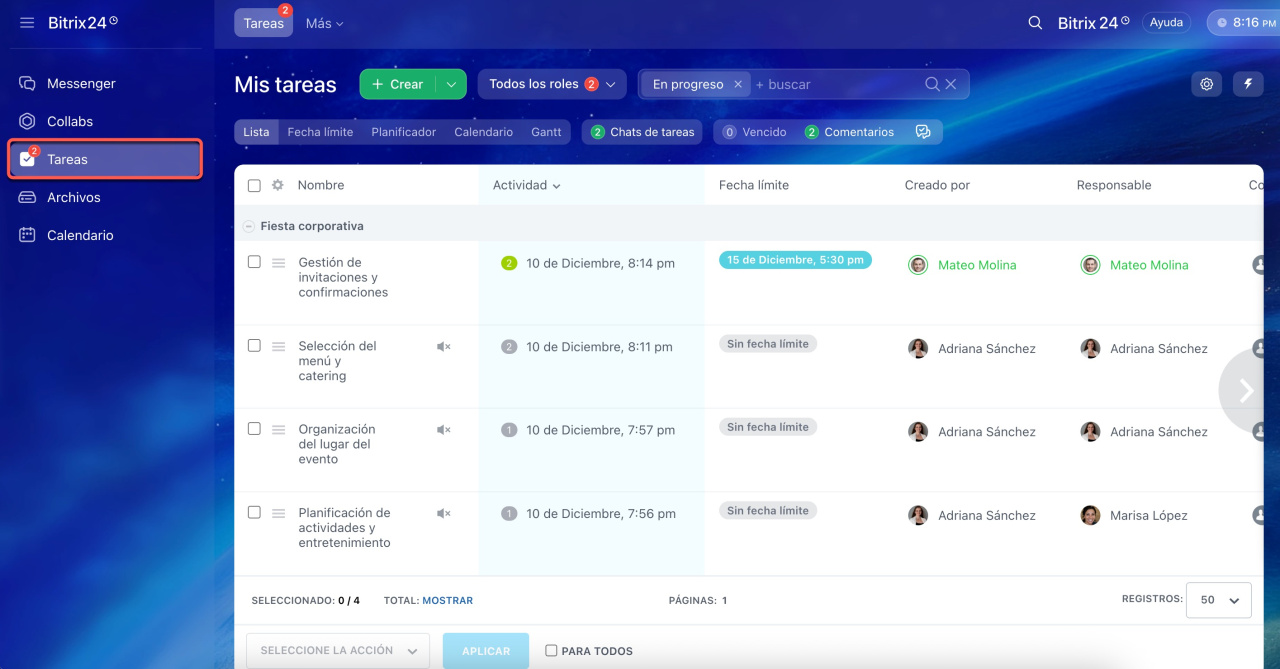Check the Gestión de invitaciones task checkbox
1280x669 pixels.
254,262
